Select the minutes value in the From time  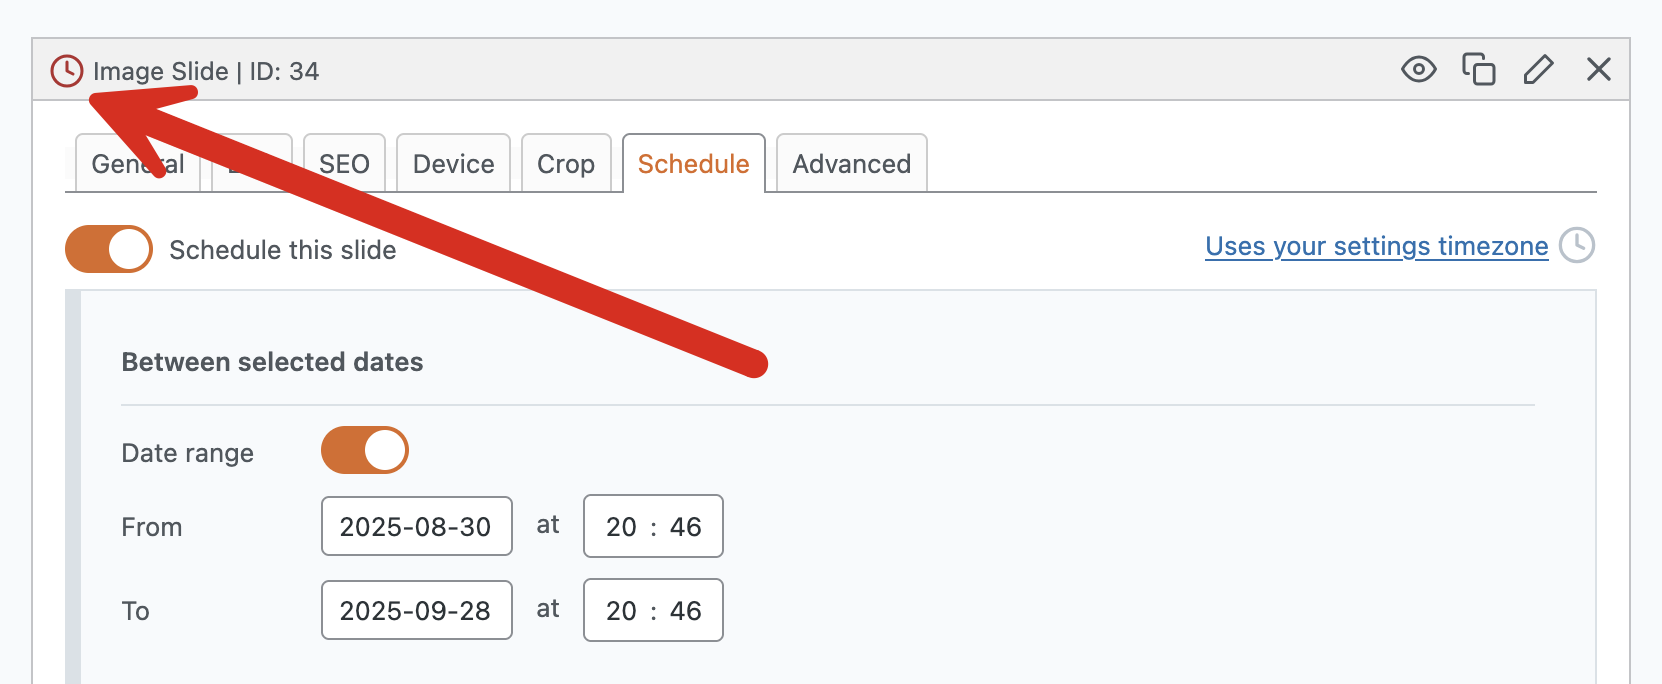coord(685,527)
